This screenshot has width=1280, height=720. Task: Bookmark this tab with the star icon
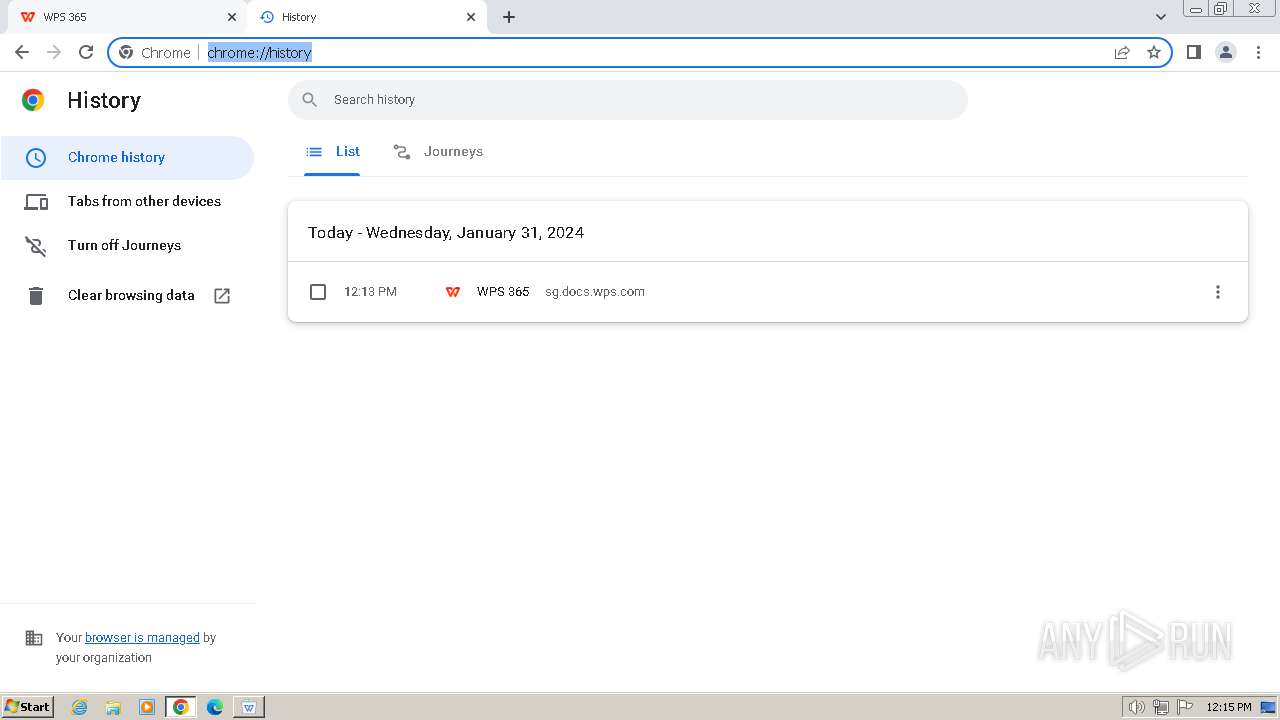1154,52
